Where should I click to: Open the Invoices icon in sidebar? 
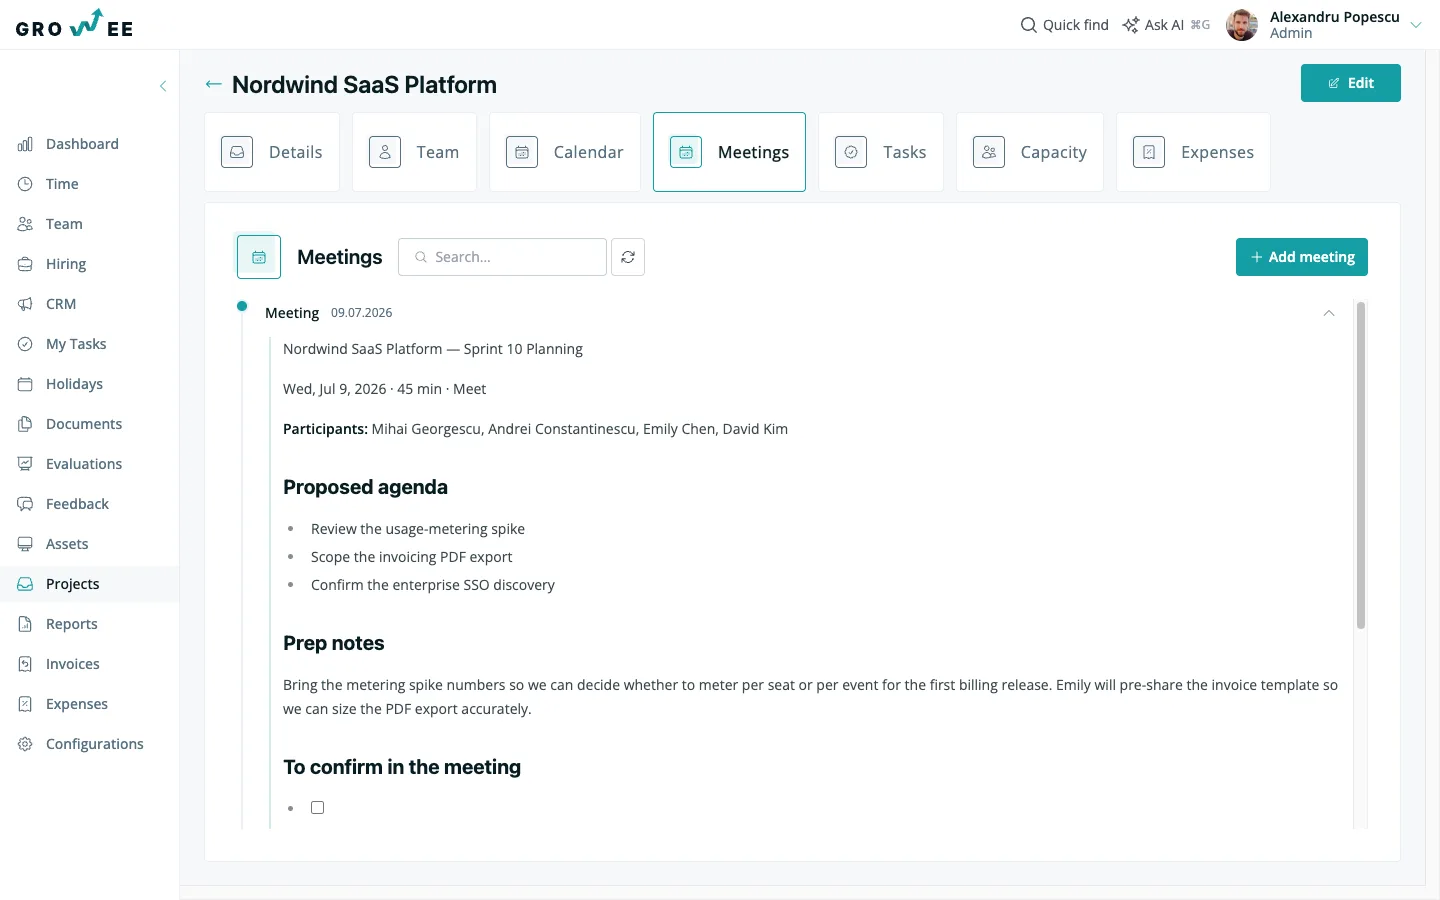[25, 664]
